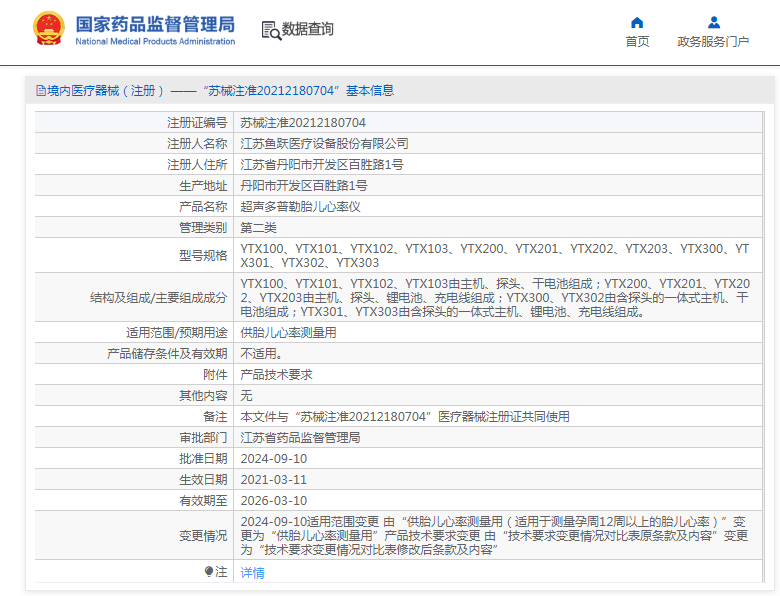Click the 适用范围/预期用途 label
The width and height of the screenshot is (780, 596).
[177, 332]
